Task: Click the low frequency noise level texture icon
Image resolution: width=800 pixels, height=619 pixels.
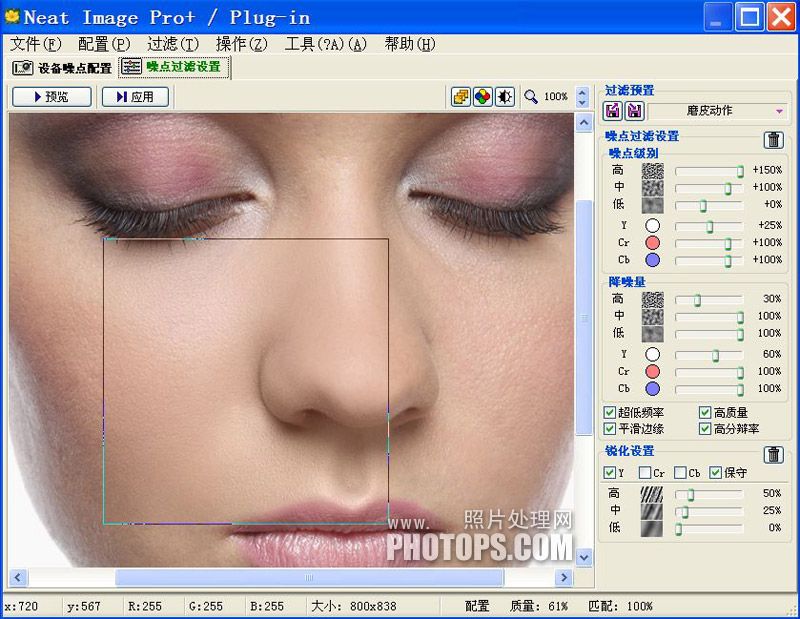Action: [653, 205]
